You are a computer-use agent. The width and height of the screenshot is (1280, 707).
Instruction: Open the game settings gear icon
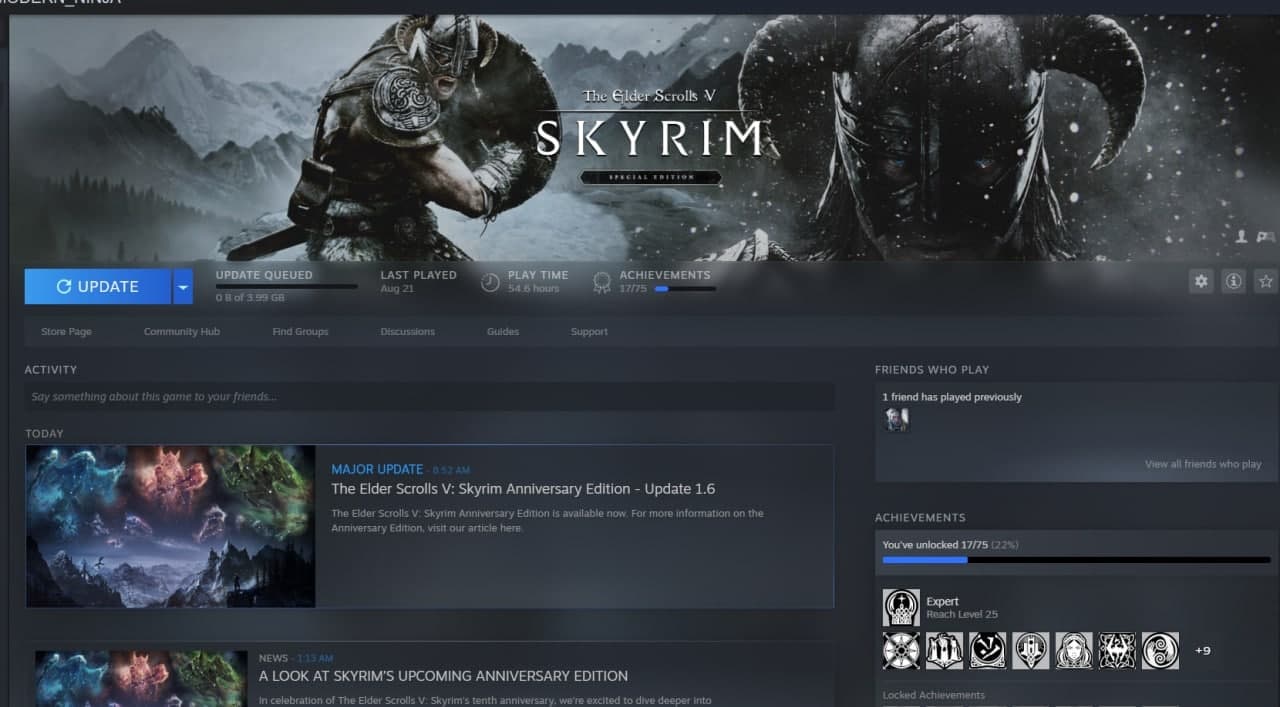coord(1201,282)
